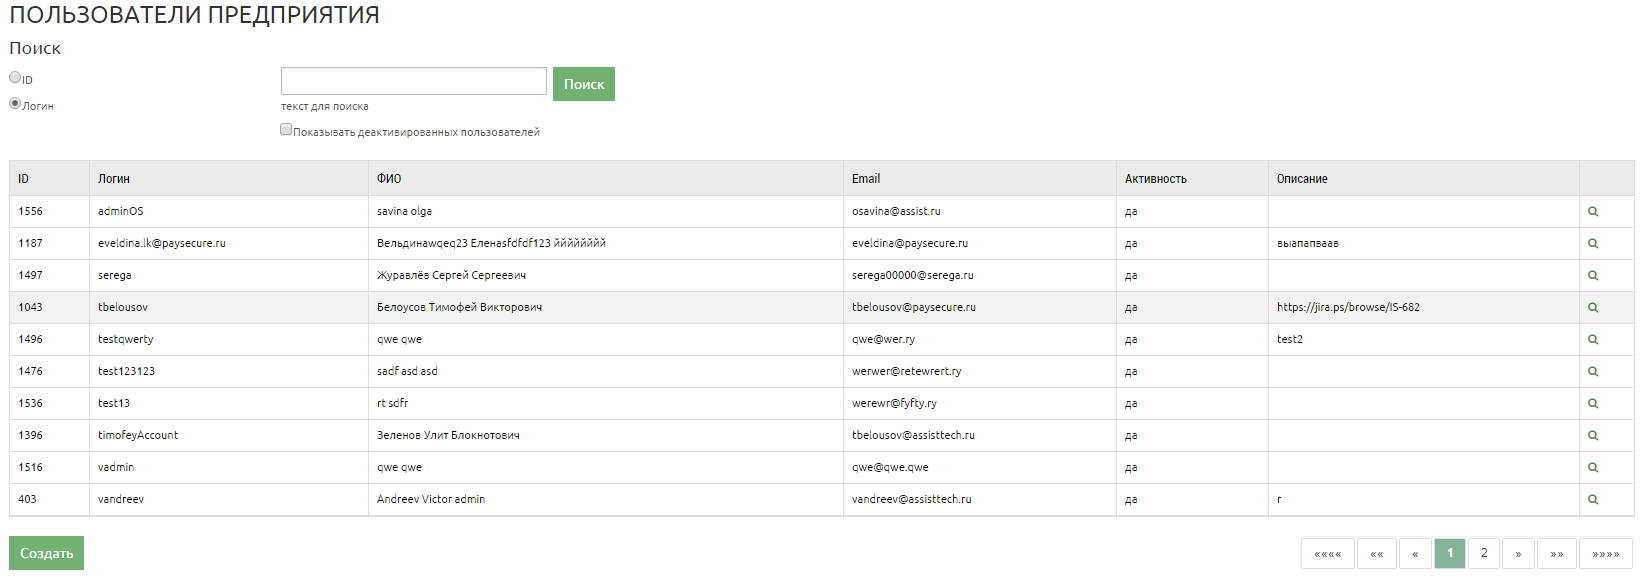Select the ID search radio button
Screen dimensions: 1648x585
[x=15, y=78]
